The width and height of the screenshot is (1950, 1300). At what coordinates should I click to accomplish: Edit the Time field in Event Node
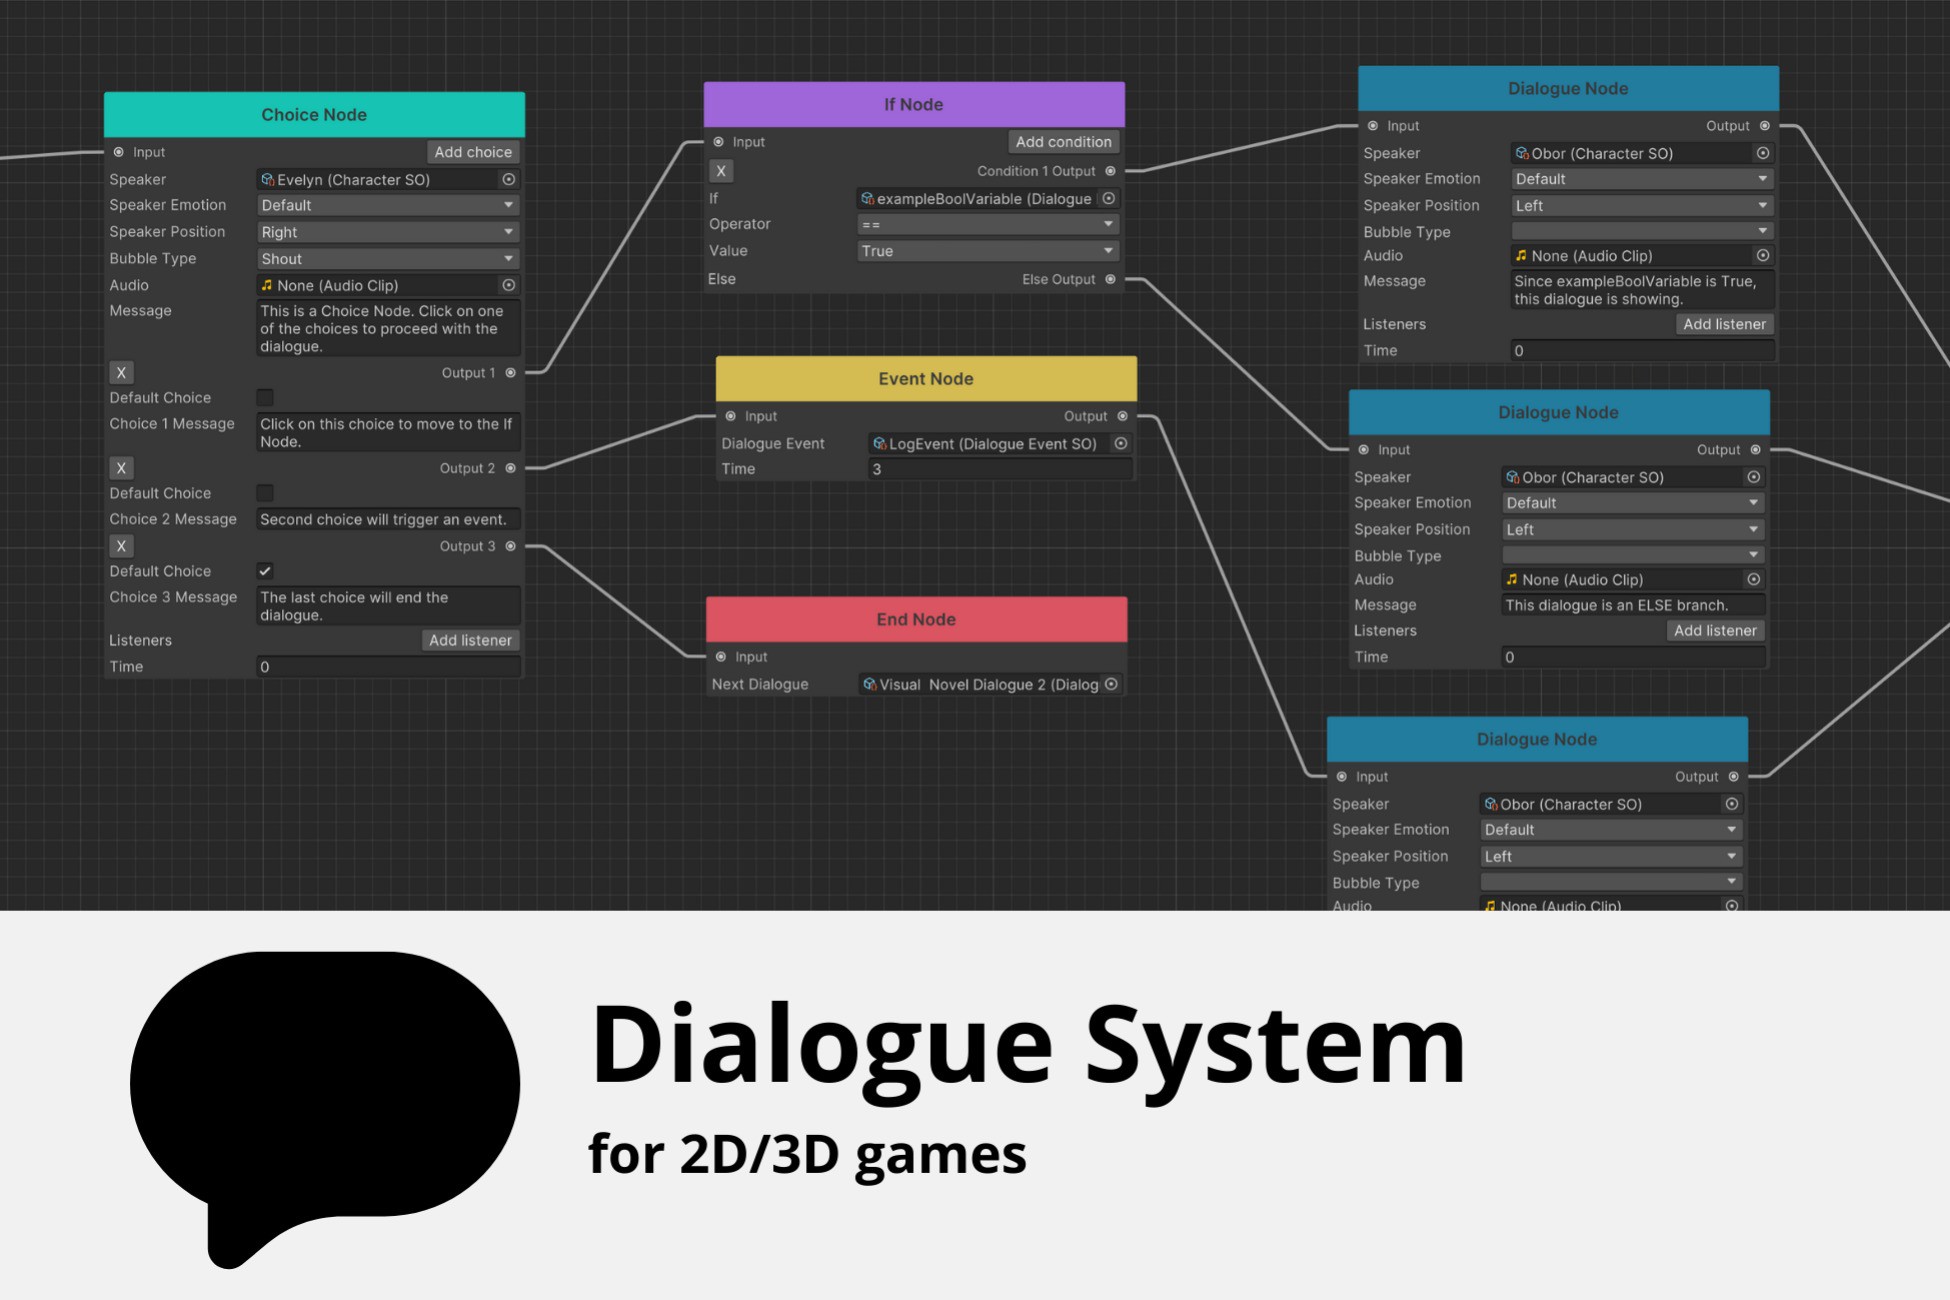[x=1000, y=468]
